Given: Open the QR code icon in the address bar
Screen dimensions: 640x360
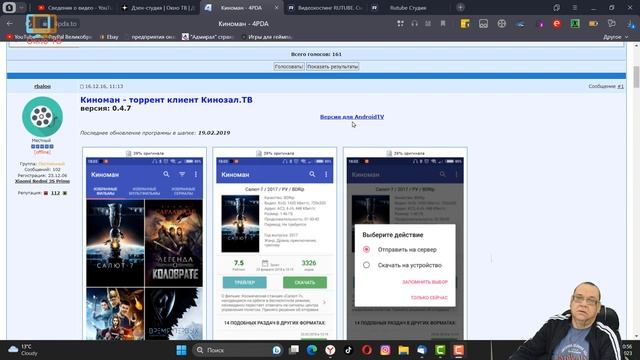Looking at the screenshot, I should [400, 24].
